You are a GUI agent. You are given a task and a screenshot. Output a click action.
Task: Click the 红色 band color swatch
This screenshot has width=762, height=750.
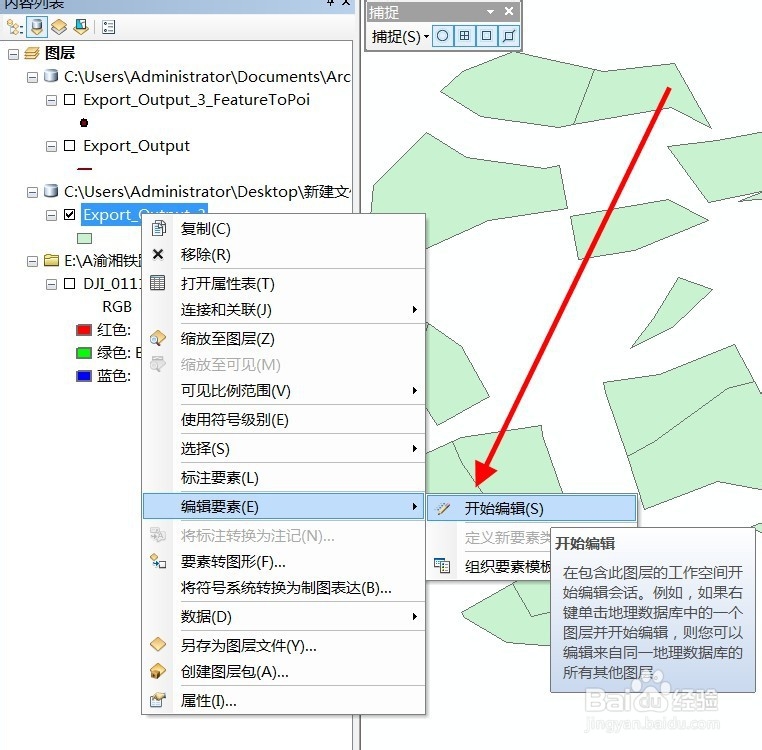pos(84,330)
